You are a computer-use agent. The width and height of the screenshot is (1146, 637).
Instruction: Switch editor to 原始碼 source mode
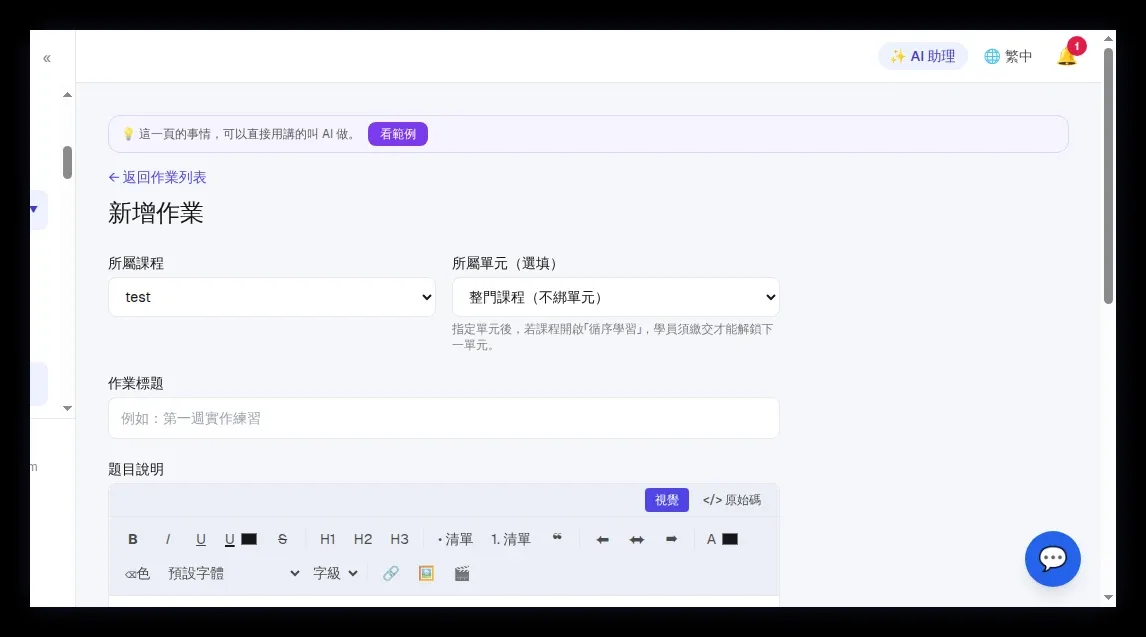tap(732, 500)
